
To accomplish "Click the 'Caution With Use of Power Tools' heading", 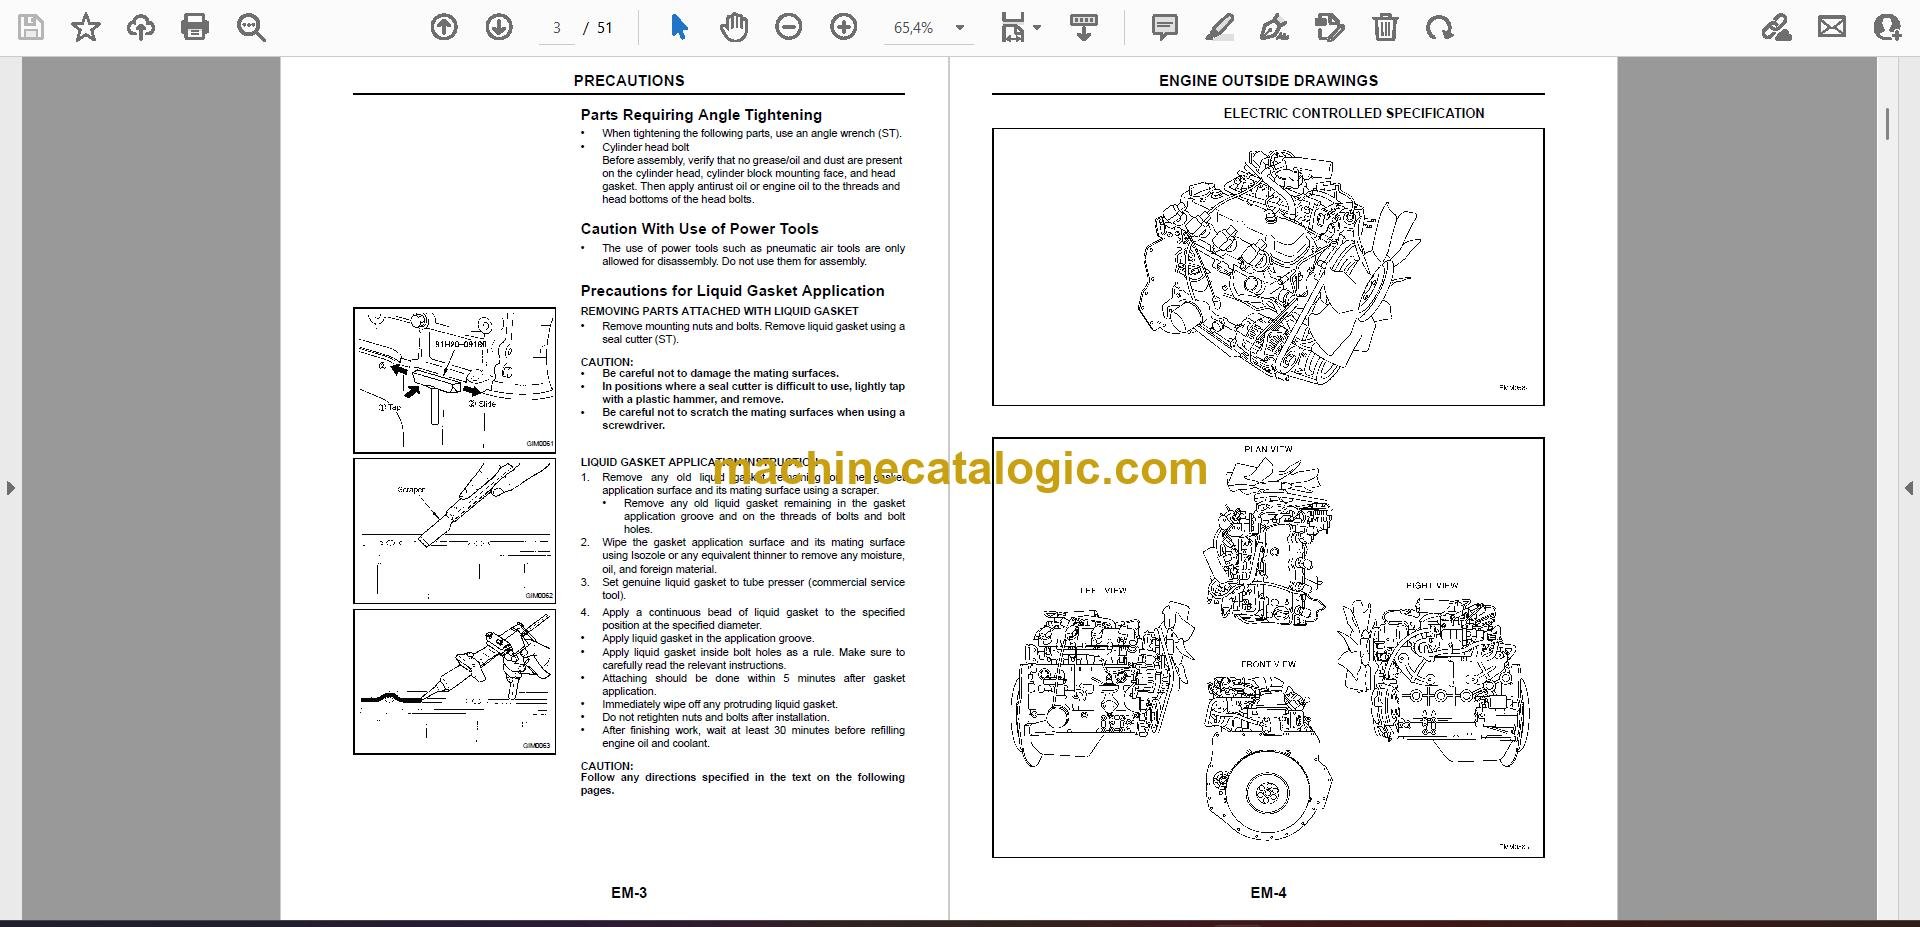I will (699, 229).
